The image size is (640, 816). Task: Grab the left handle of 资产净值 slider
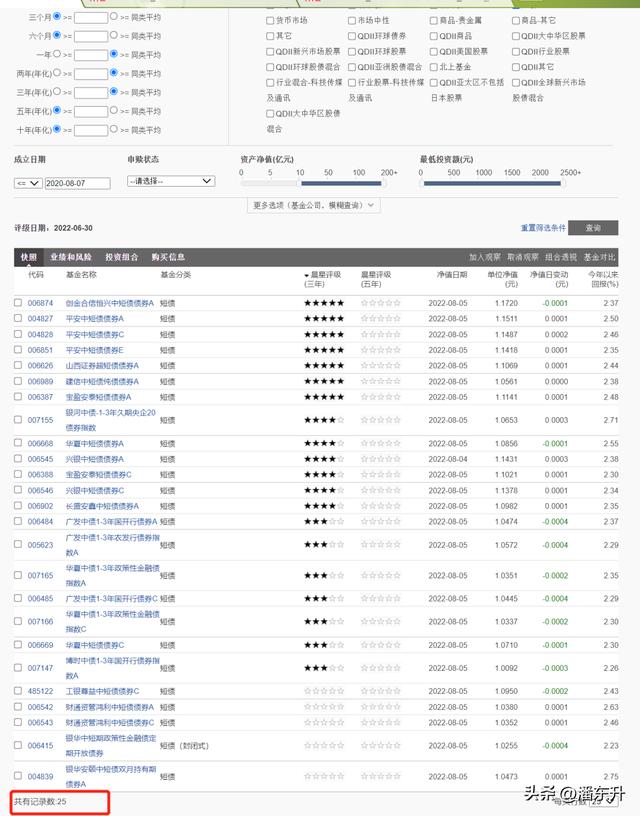tap(300, 183)
